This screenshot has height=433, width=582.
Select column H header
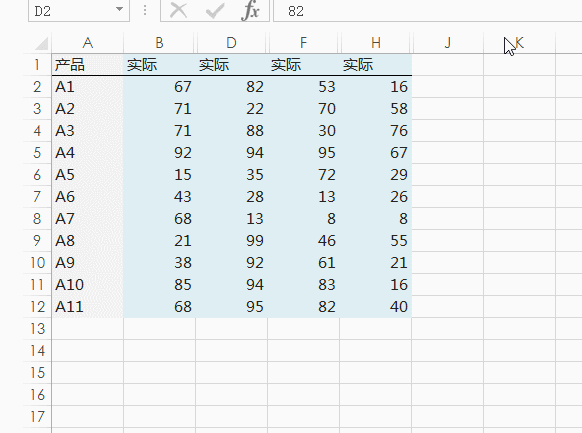tap(376, 43)
